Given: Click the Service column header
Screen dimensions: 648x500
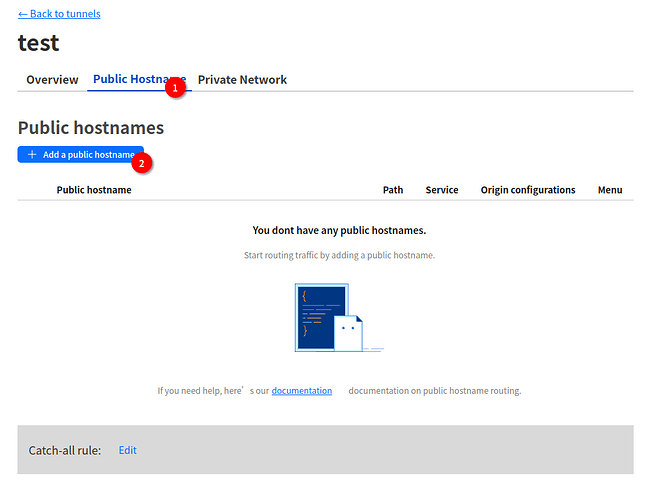Looking at the screenshot, I should point(441,190).
